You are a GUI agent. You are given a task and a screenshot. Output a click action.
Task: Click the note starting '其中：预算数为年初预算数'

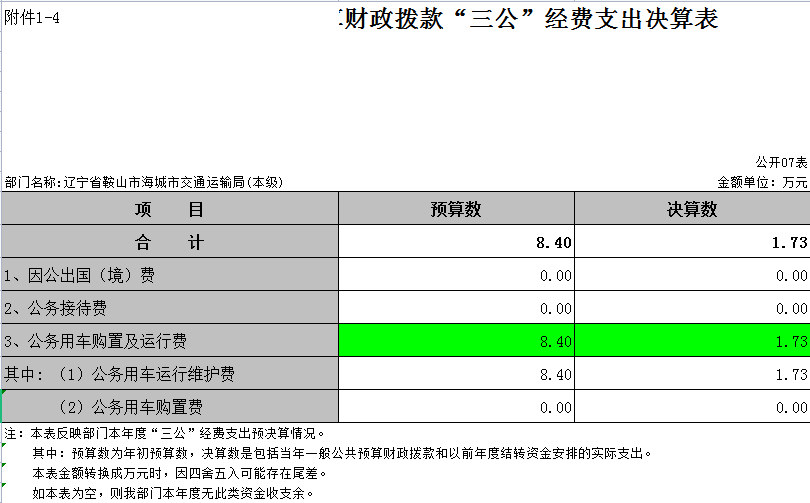(x=342, y=453)
